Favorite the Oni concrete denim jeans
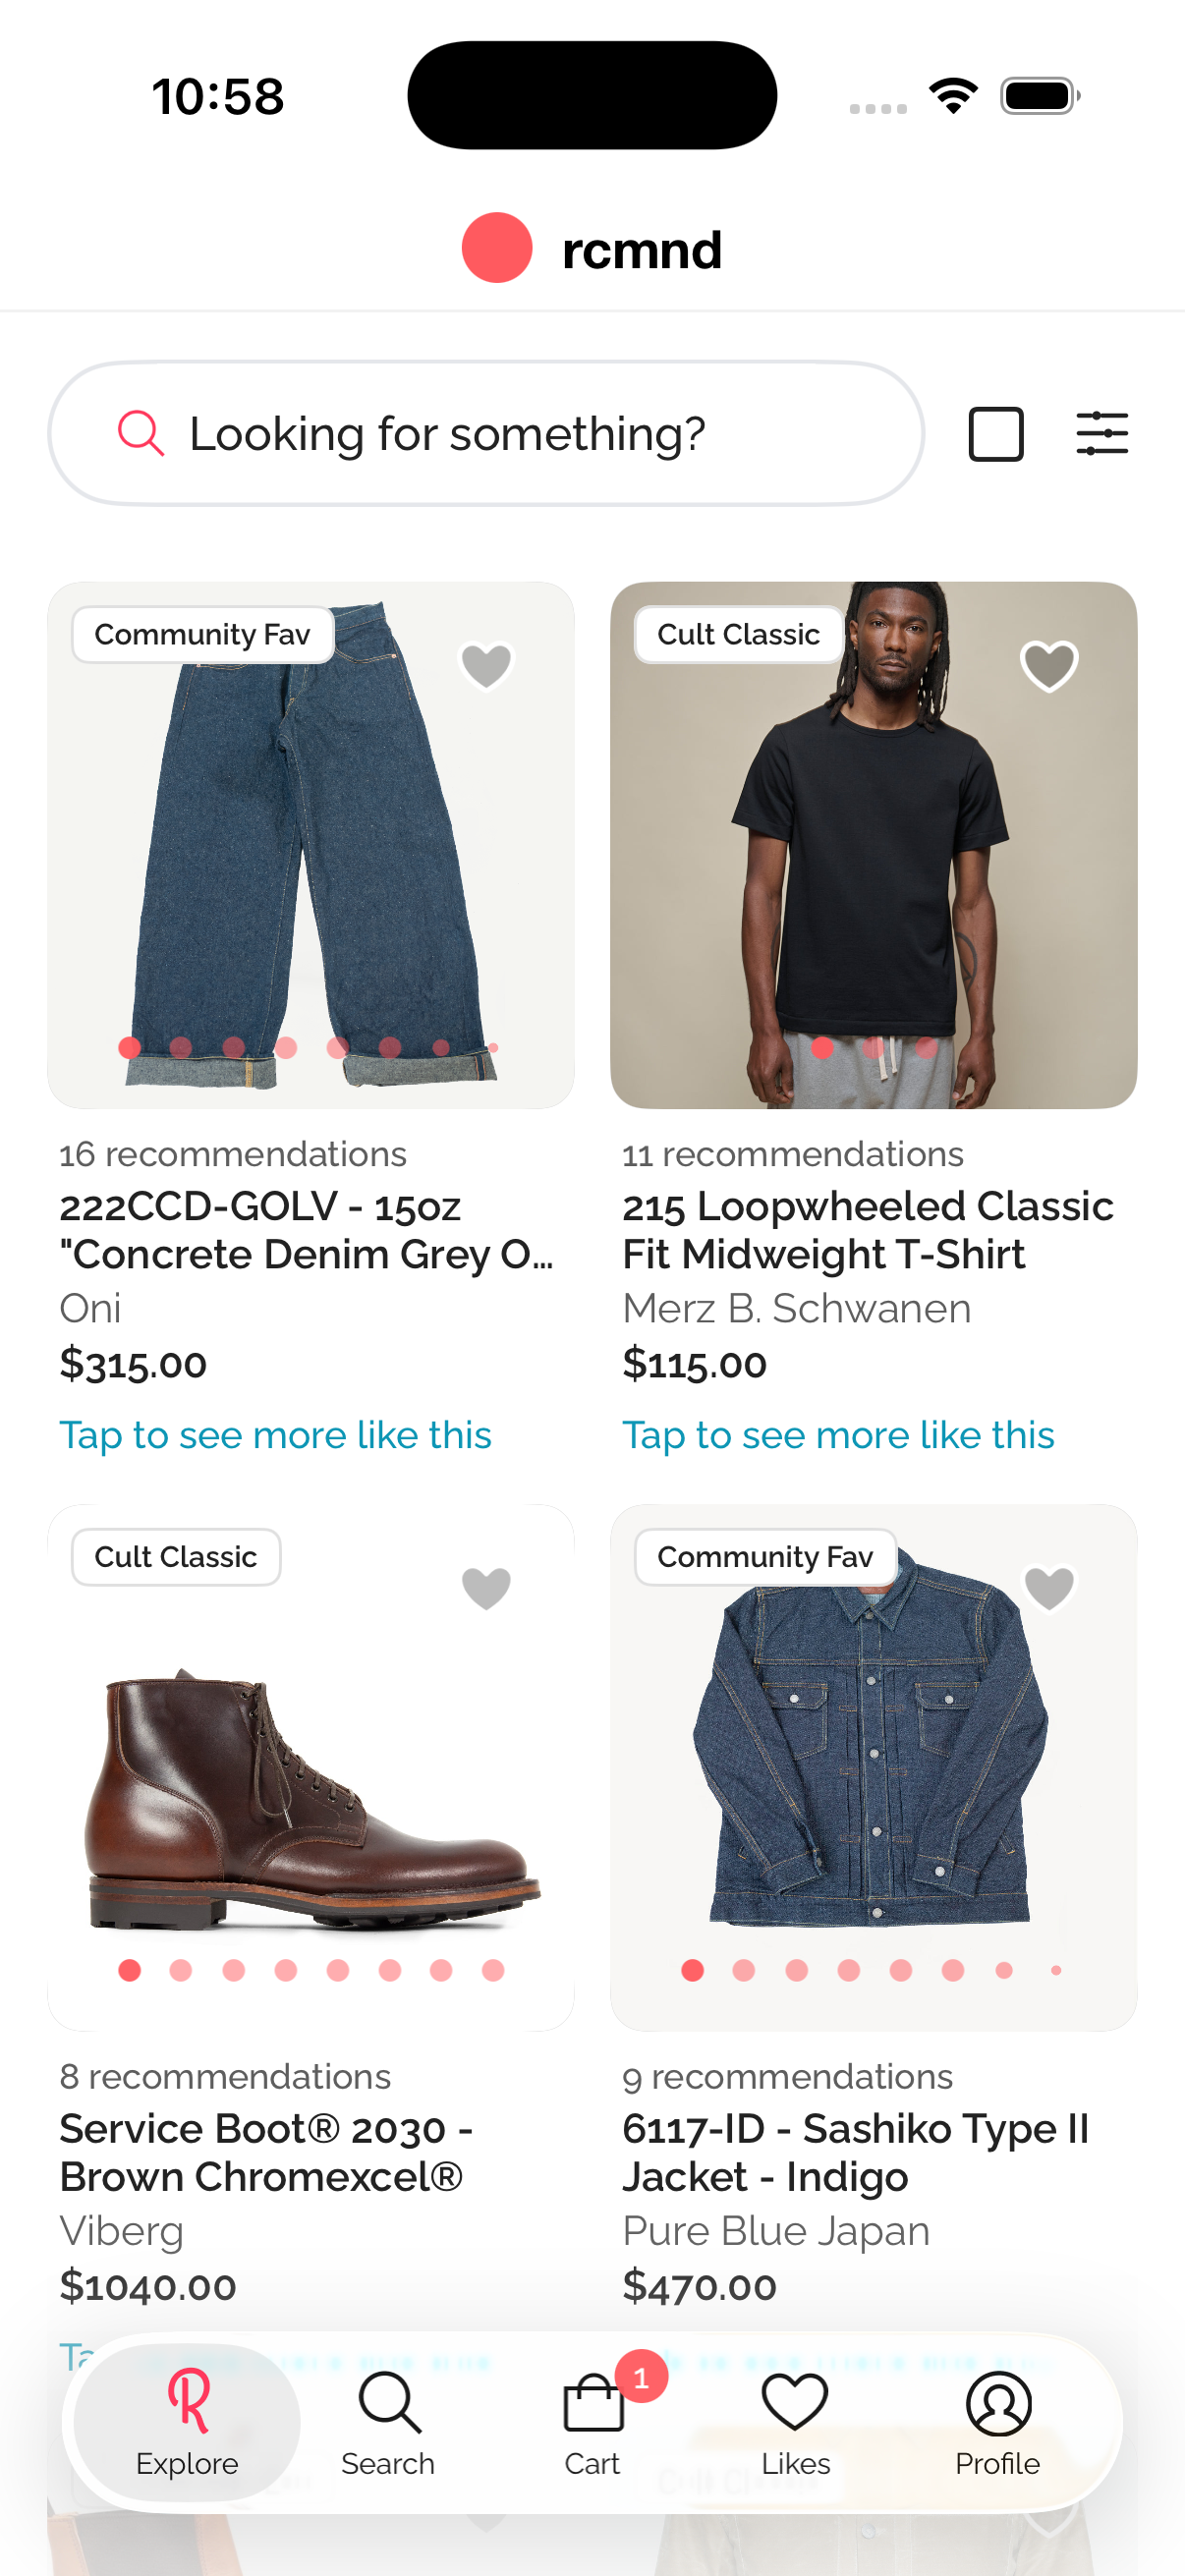 (x=485, y=663)
